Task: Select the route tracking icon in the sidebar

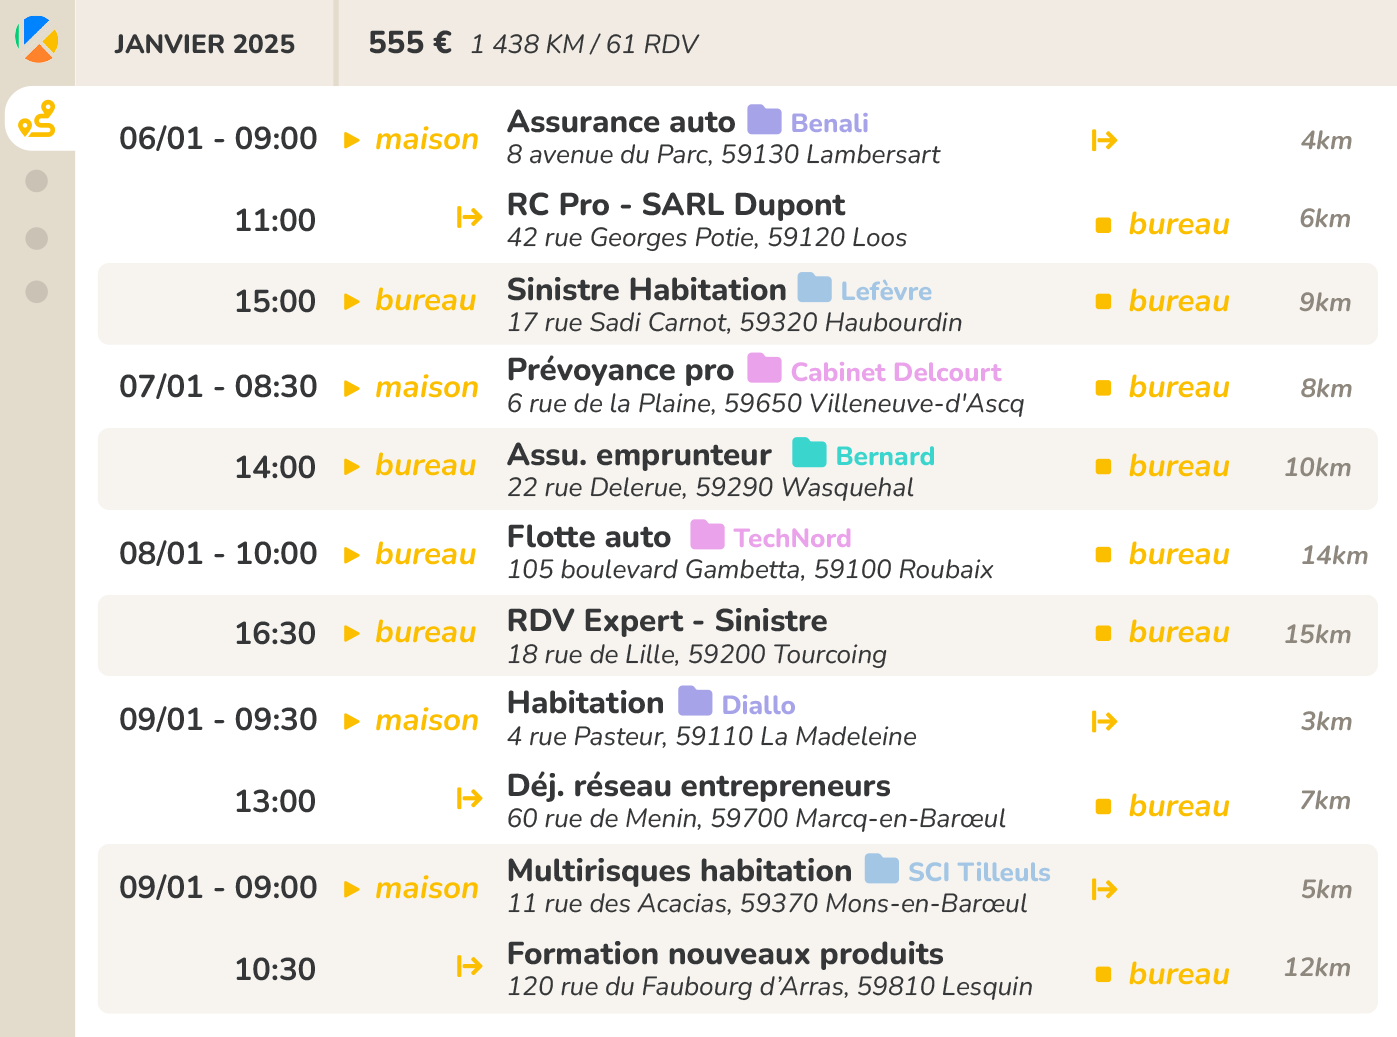Action: (38, 120)
